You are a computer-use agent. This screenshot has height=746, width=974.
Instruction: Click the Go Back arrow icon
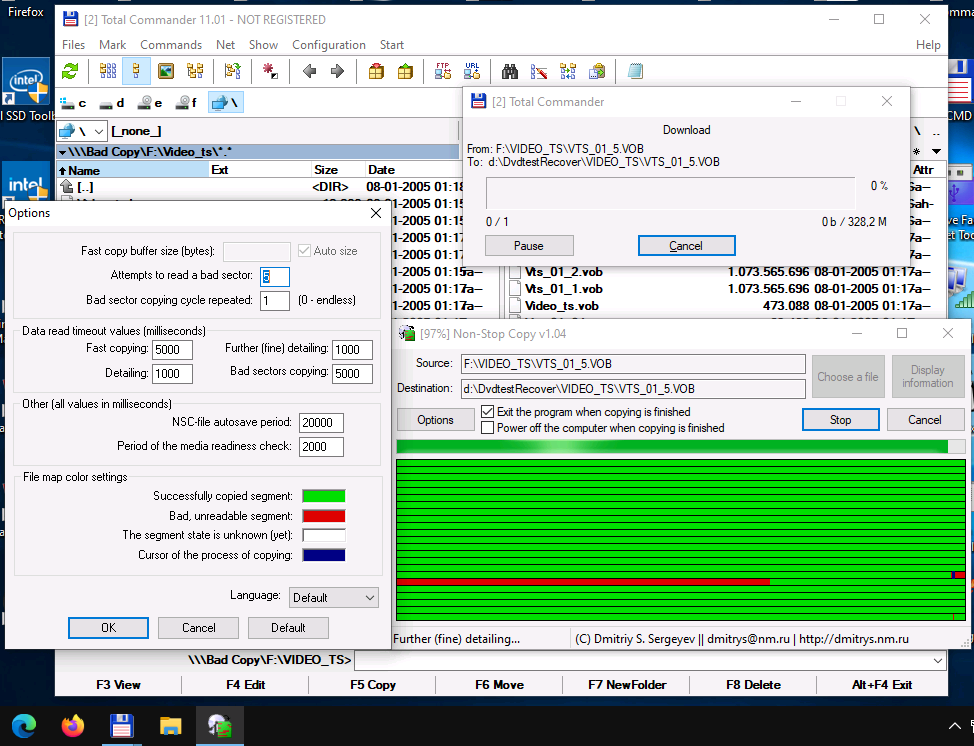(309, 71)
